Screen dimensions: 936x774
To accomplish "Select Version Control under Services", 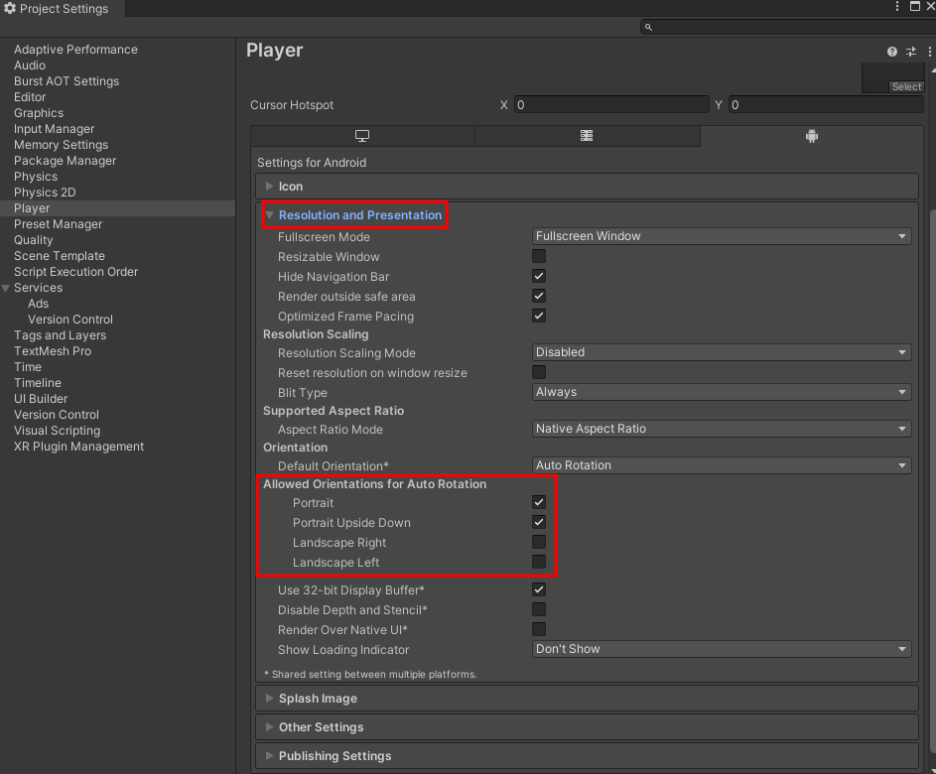I will 70,319.
